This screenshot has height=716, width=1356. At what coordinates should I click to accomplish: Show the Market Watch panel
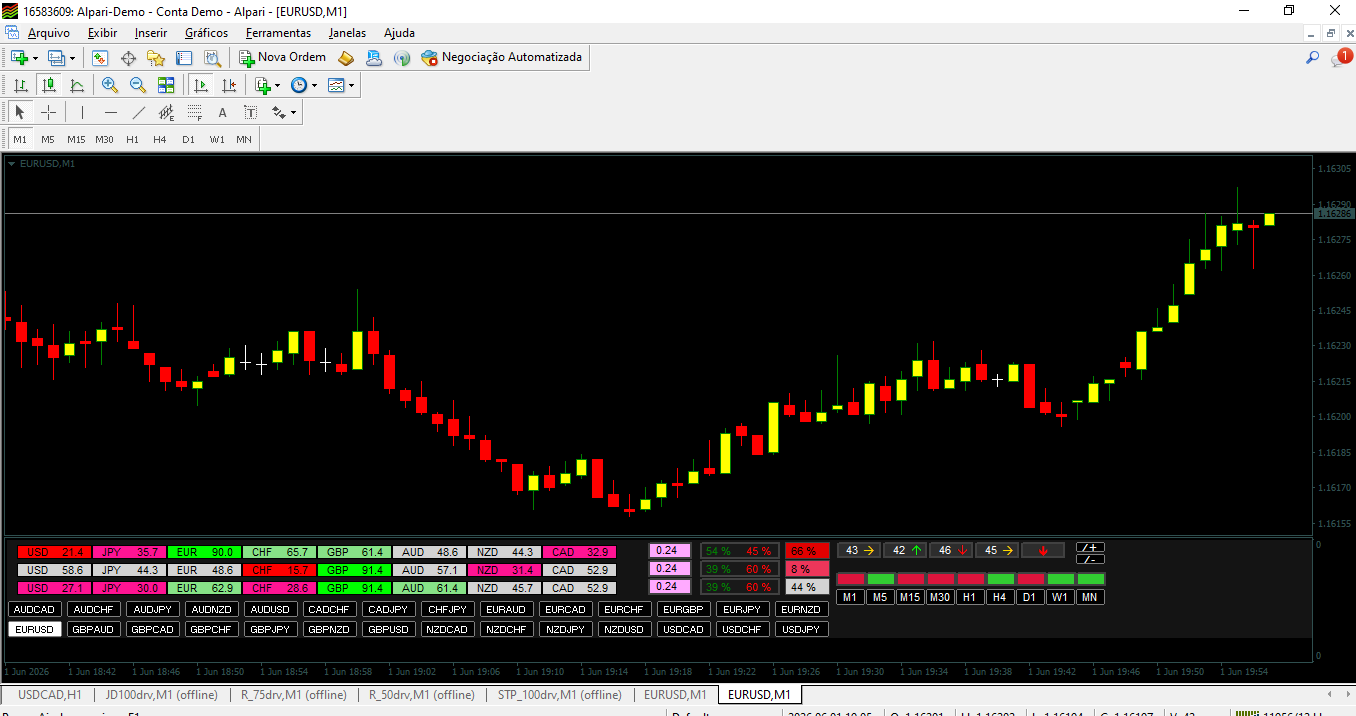100,58
